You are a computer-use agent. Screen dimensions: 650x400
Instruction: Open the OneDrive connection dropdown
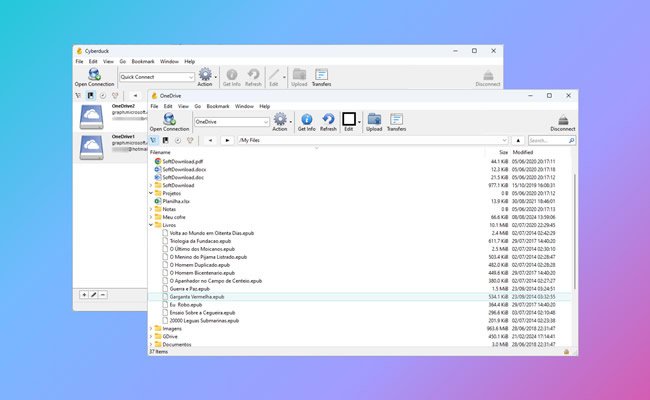coord(266,122)
